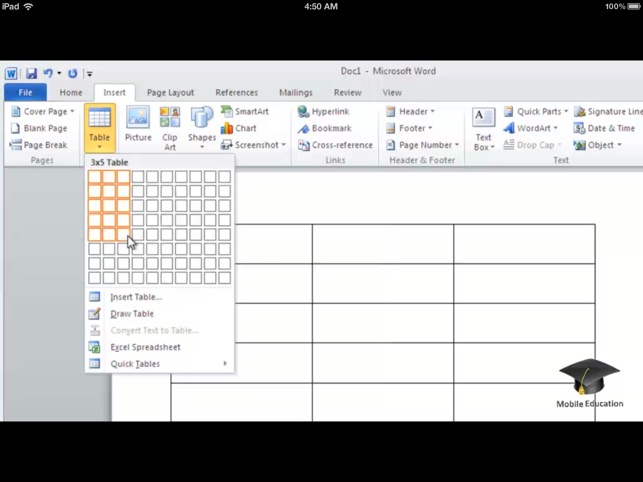Viewport: 643px width, 482px height.
Task: Insert a Cross-reference
Action: point(335,145)
